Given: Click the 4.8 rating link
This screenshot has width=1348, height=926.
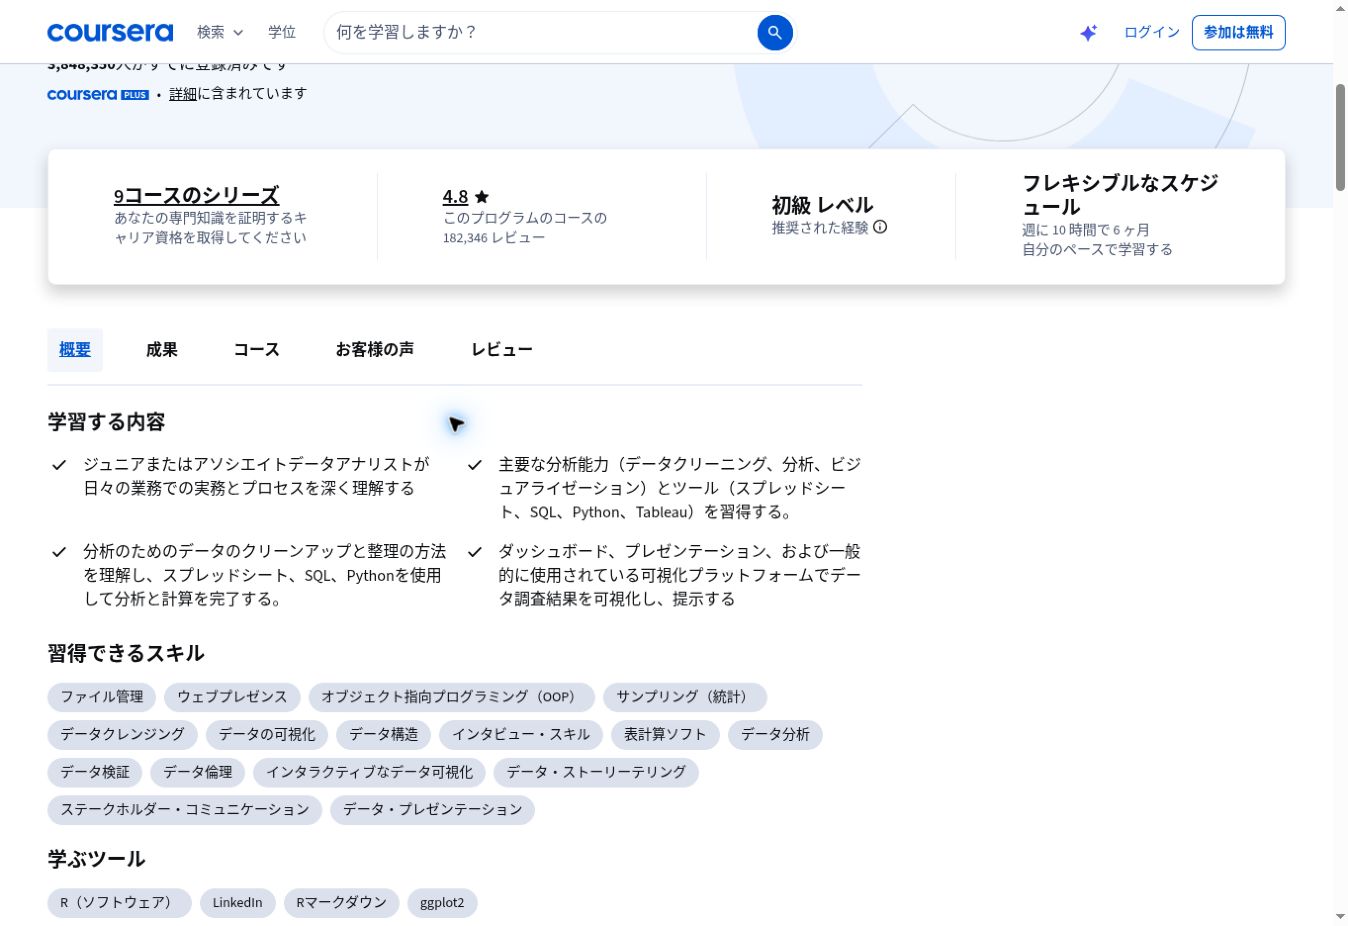Looking at the screenshot, I should click(455, 197).
